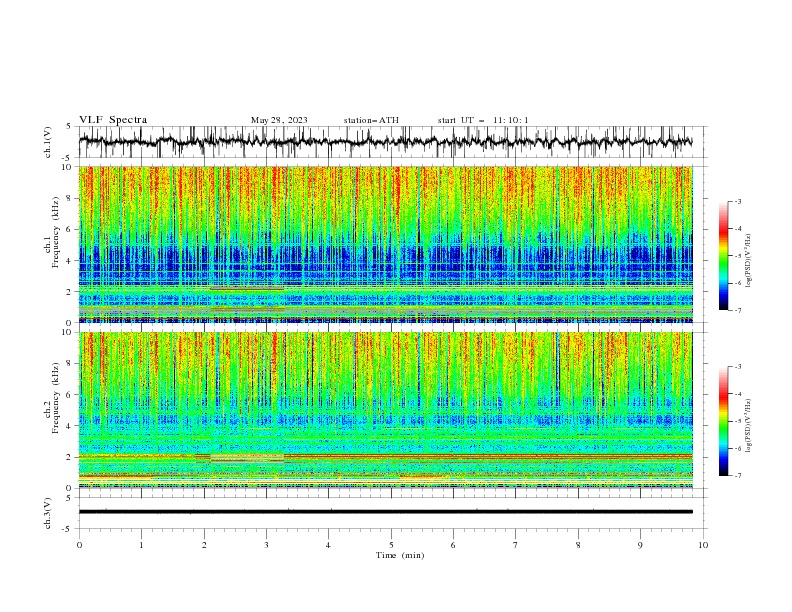Click the time axis tick label "9"

[640, 545]
